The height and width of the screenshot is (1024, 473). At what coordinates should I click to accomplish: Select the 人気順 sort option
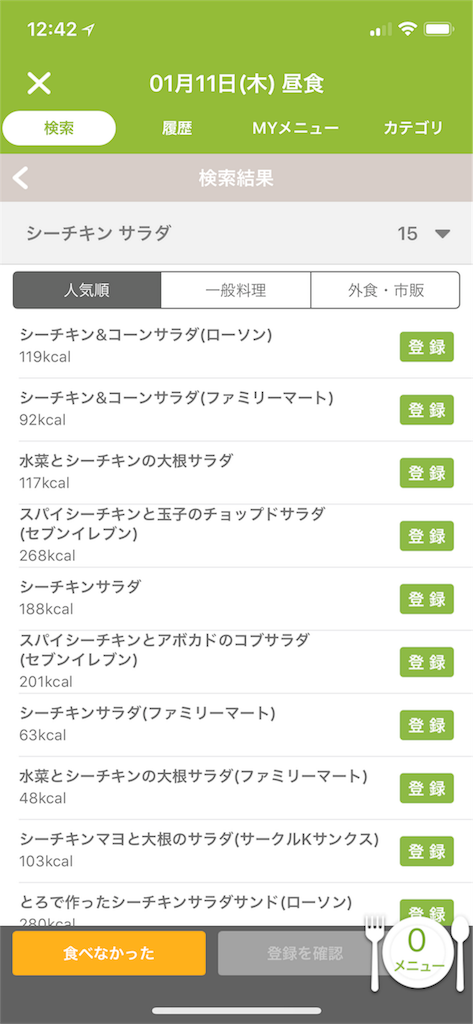[x=87, y=290]
